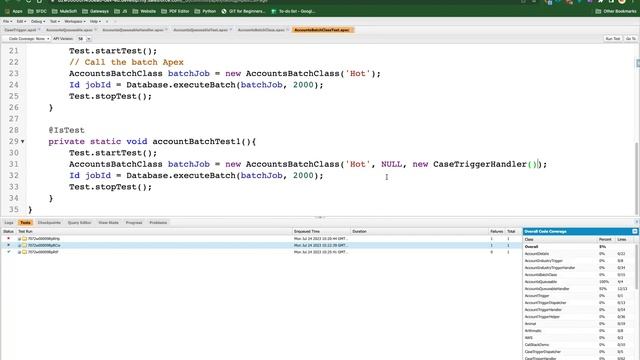Open the View State panel tab
The image size is (640, 360).
click(108, 222)
